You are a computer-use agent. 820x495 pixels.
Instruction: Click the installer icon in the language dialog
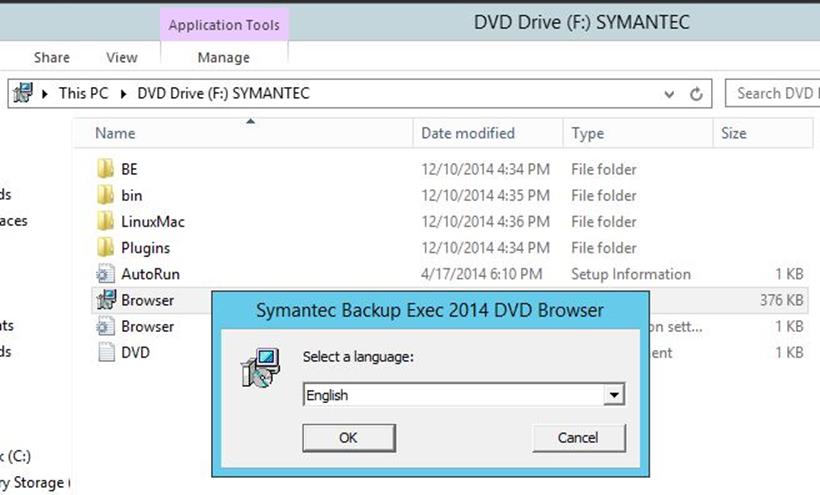coord(260,367)
